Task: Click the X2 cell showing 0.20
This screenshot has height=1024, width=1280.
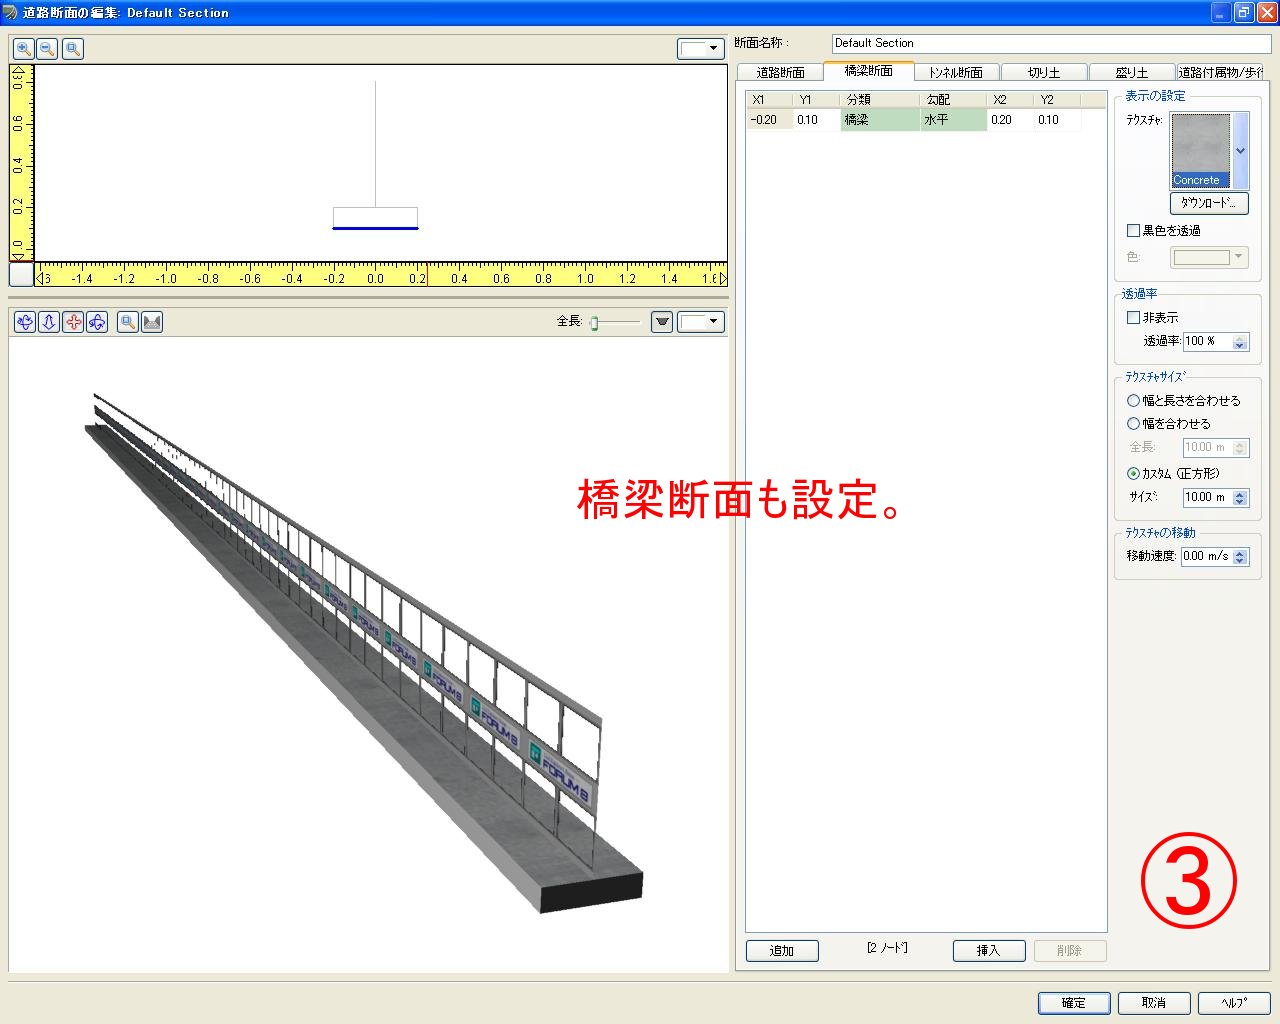Action: pos(1010,120)
